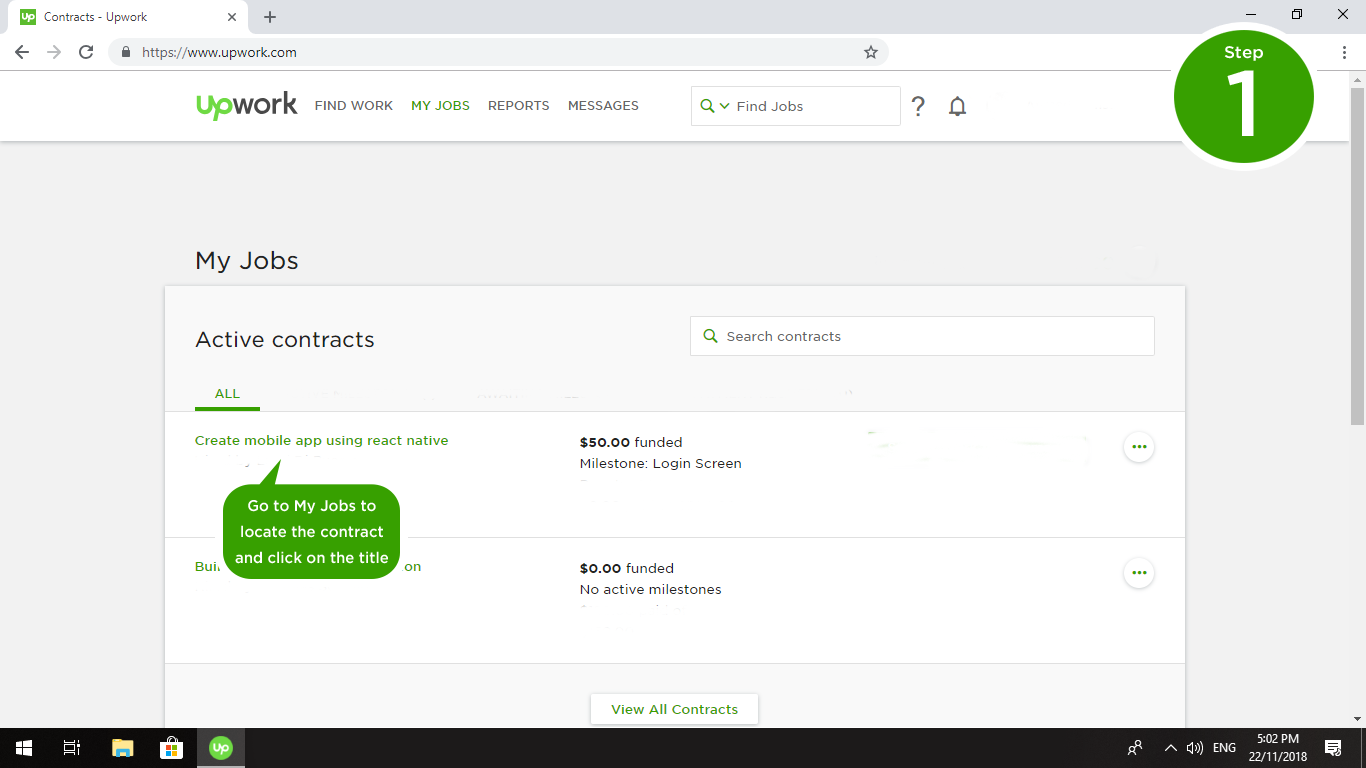Open the Upwork help menu
Image resolution: width=1366 pixels, height=768 pixels.
[918, 105]
